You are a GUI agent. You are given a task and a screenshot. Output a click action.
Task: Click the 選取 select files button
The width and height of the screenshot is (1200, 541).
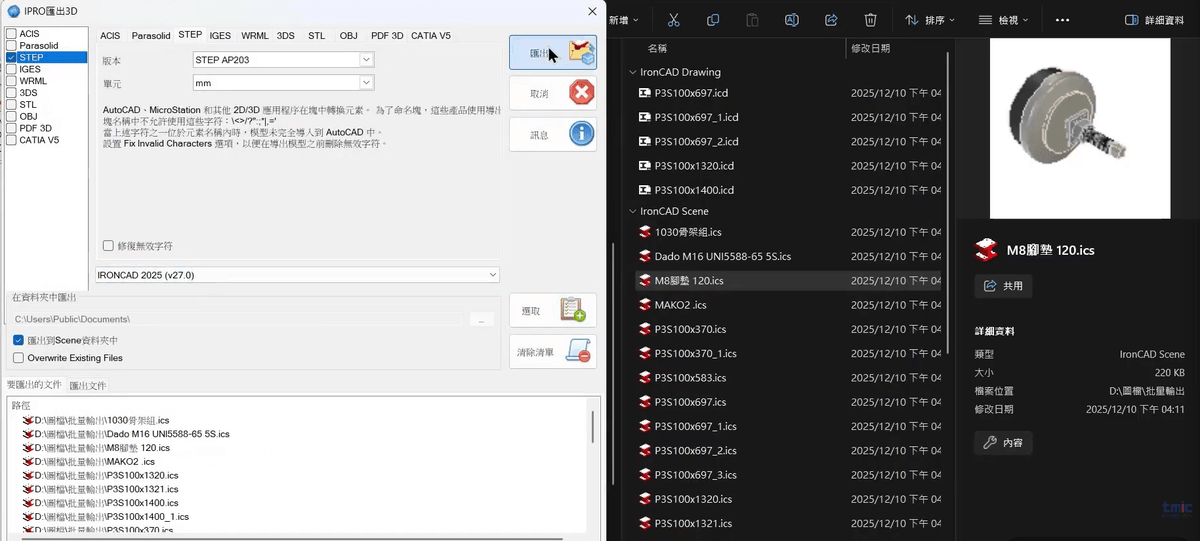553,311
